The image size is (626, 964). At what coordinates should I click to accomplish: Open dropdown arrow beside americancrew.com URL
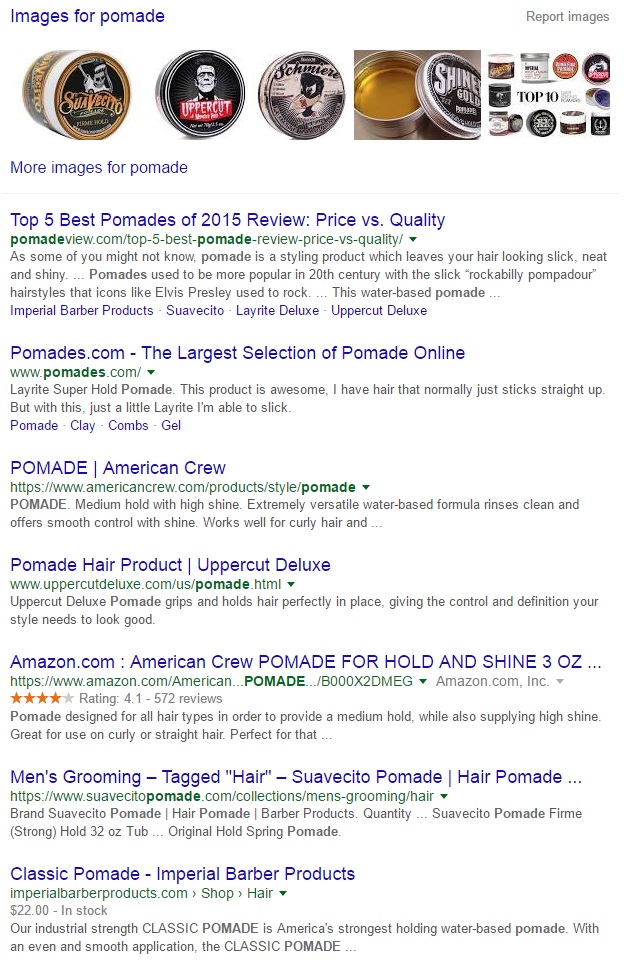365,488
